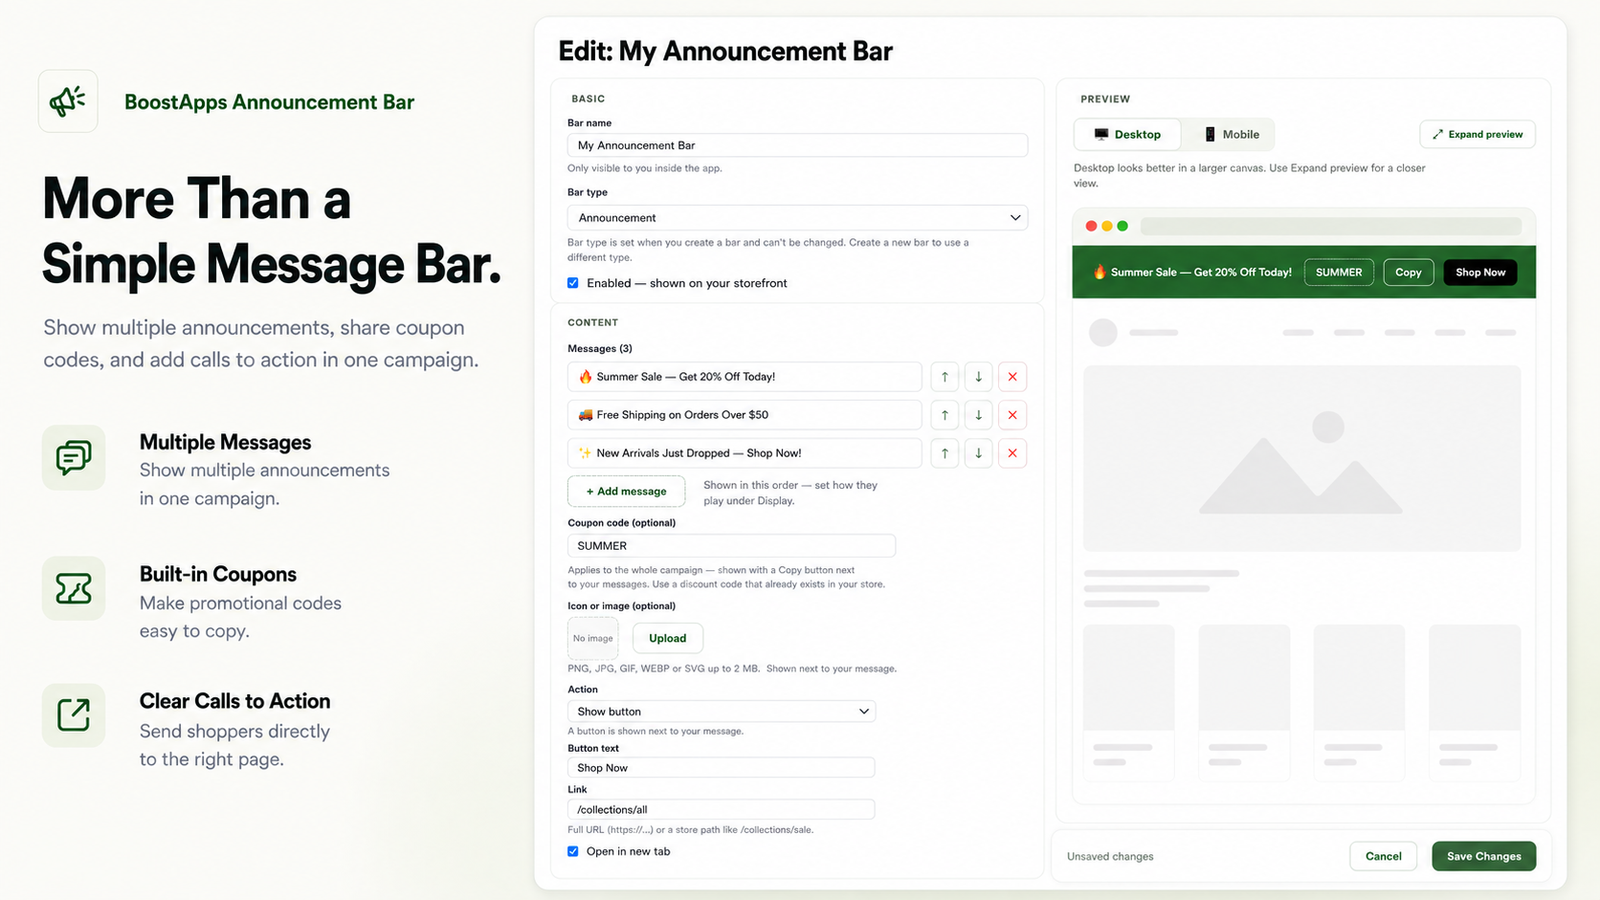The image size is (1600, 900).
Task: Move the Summer Sale message down
Action: (x=978, y=377)
